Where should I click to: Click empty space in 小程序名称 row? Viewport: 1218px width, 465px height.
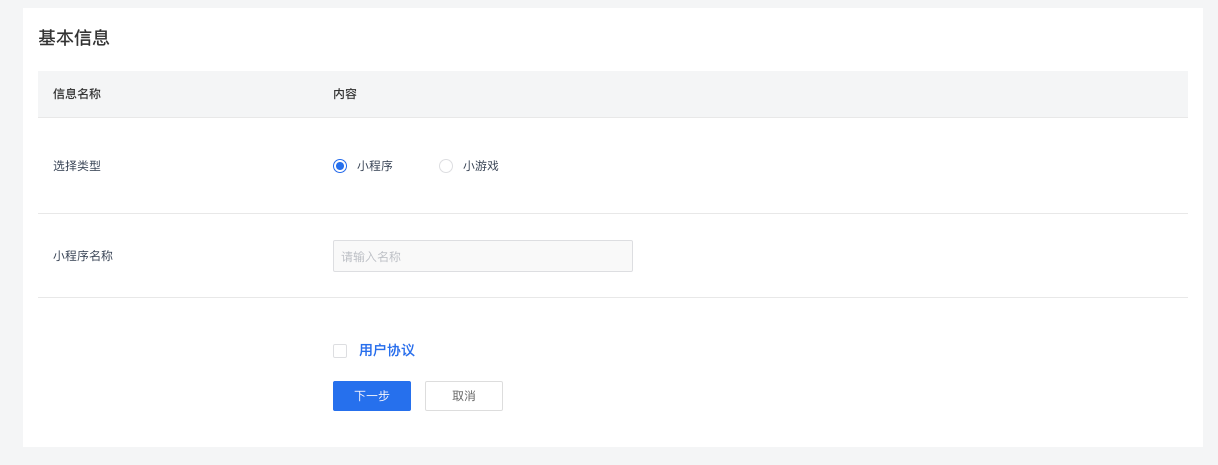pyautogui.click(x=900, y=256)
